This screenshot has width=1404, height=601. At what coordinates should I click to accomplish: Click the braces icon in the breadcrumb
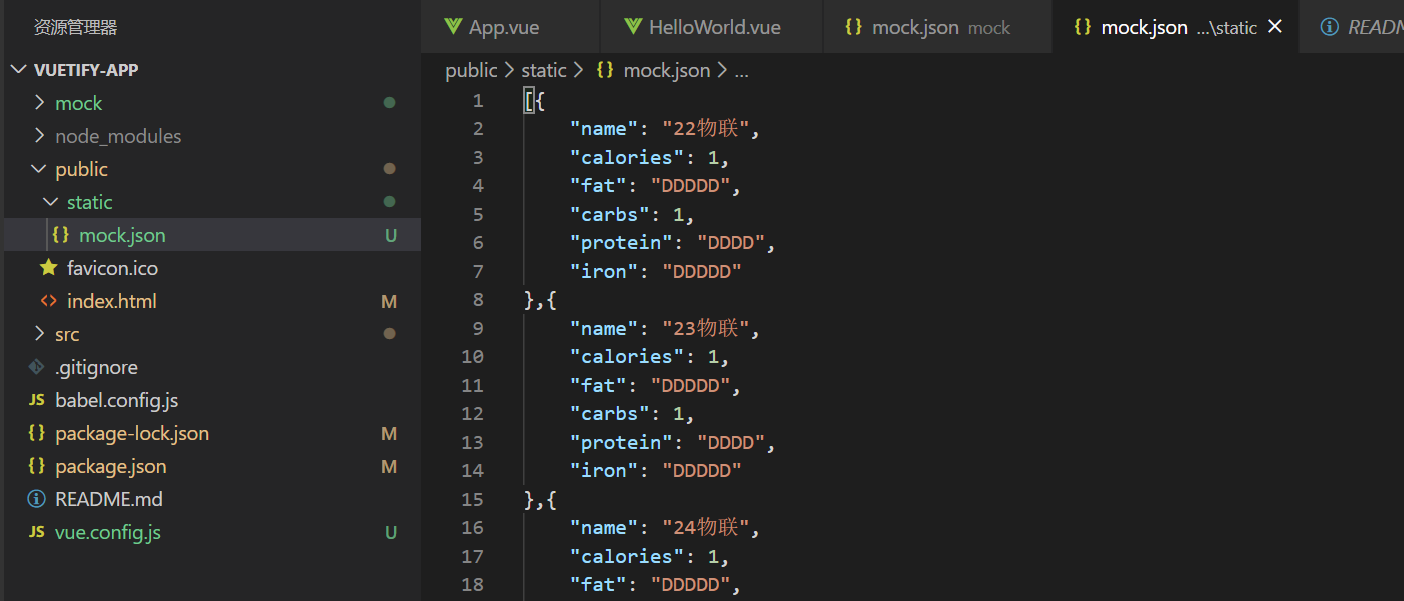pos(605,70)
